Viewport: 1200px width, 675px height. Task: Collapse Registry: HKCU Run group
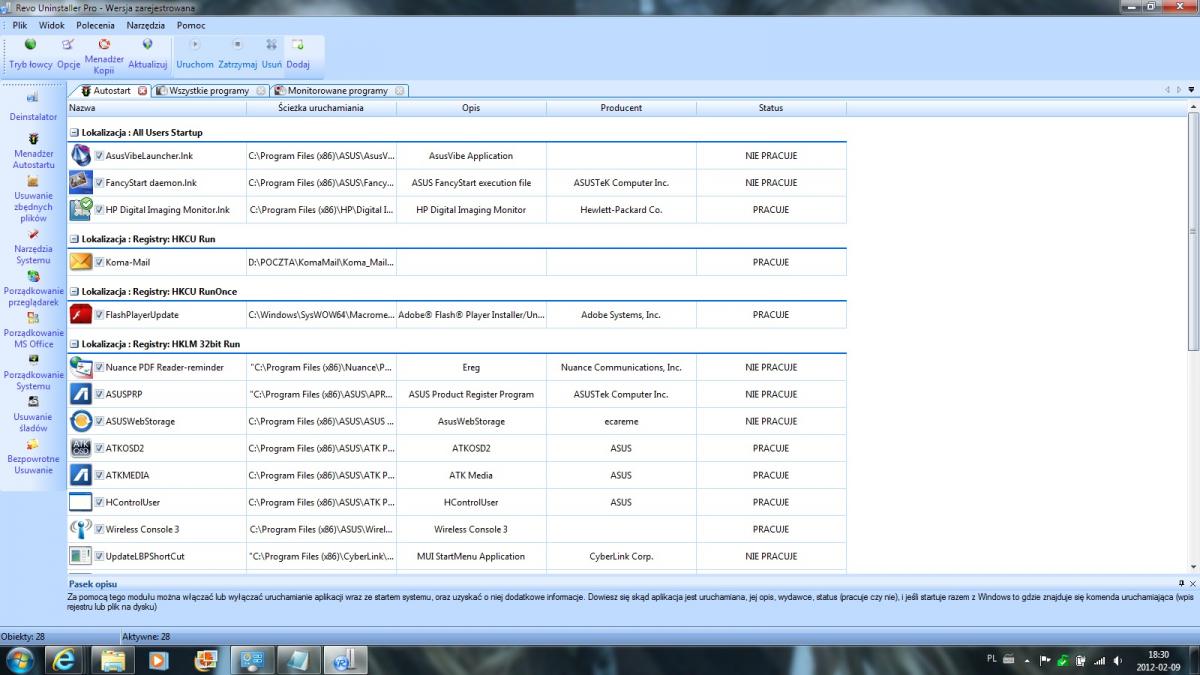point(75,239)
